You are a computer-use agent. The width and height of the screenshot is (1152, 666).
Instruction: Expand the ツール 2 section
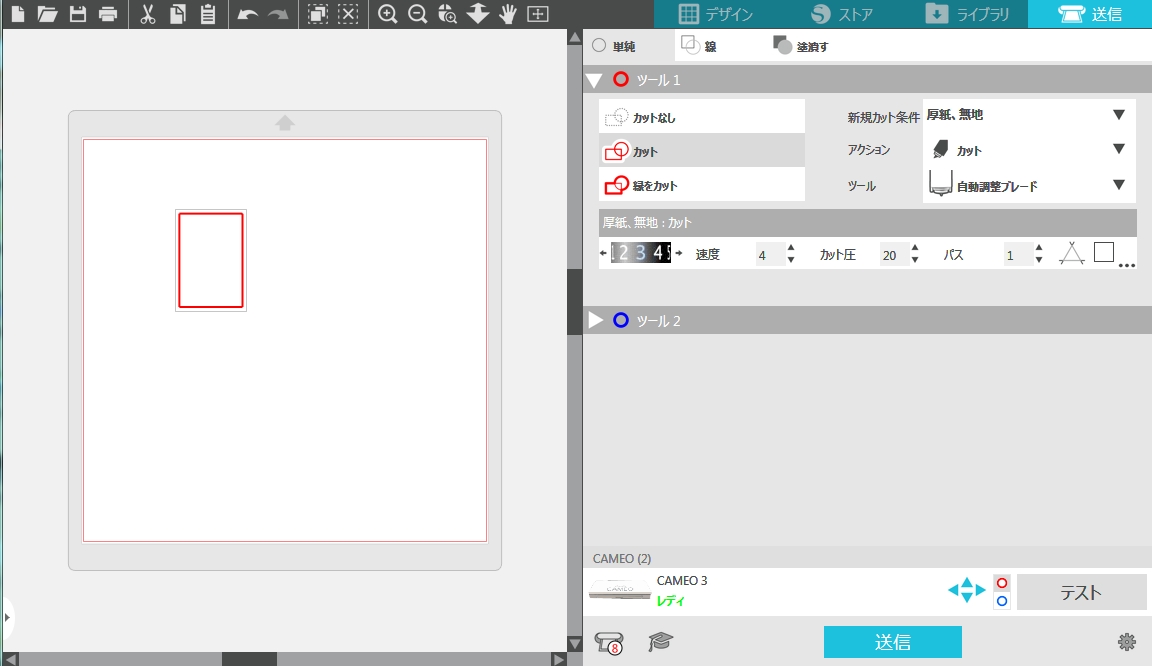(x=596, y=320)
